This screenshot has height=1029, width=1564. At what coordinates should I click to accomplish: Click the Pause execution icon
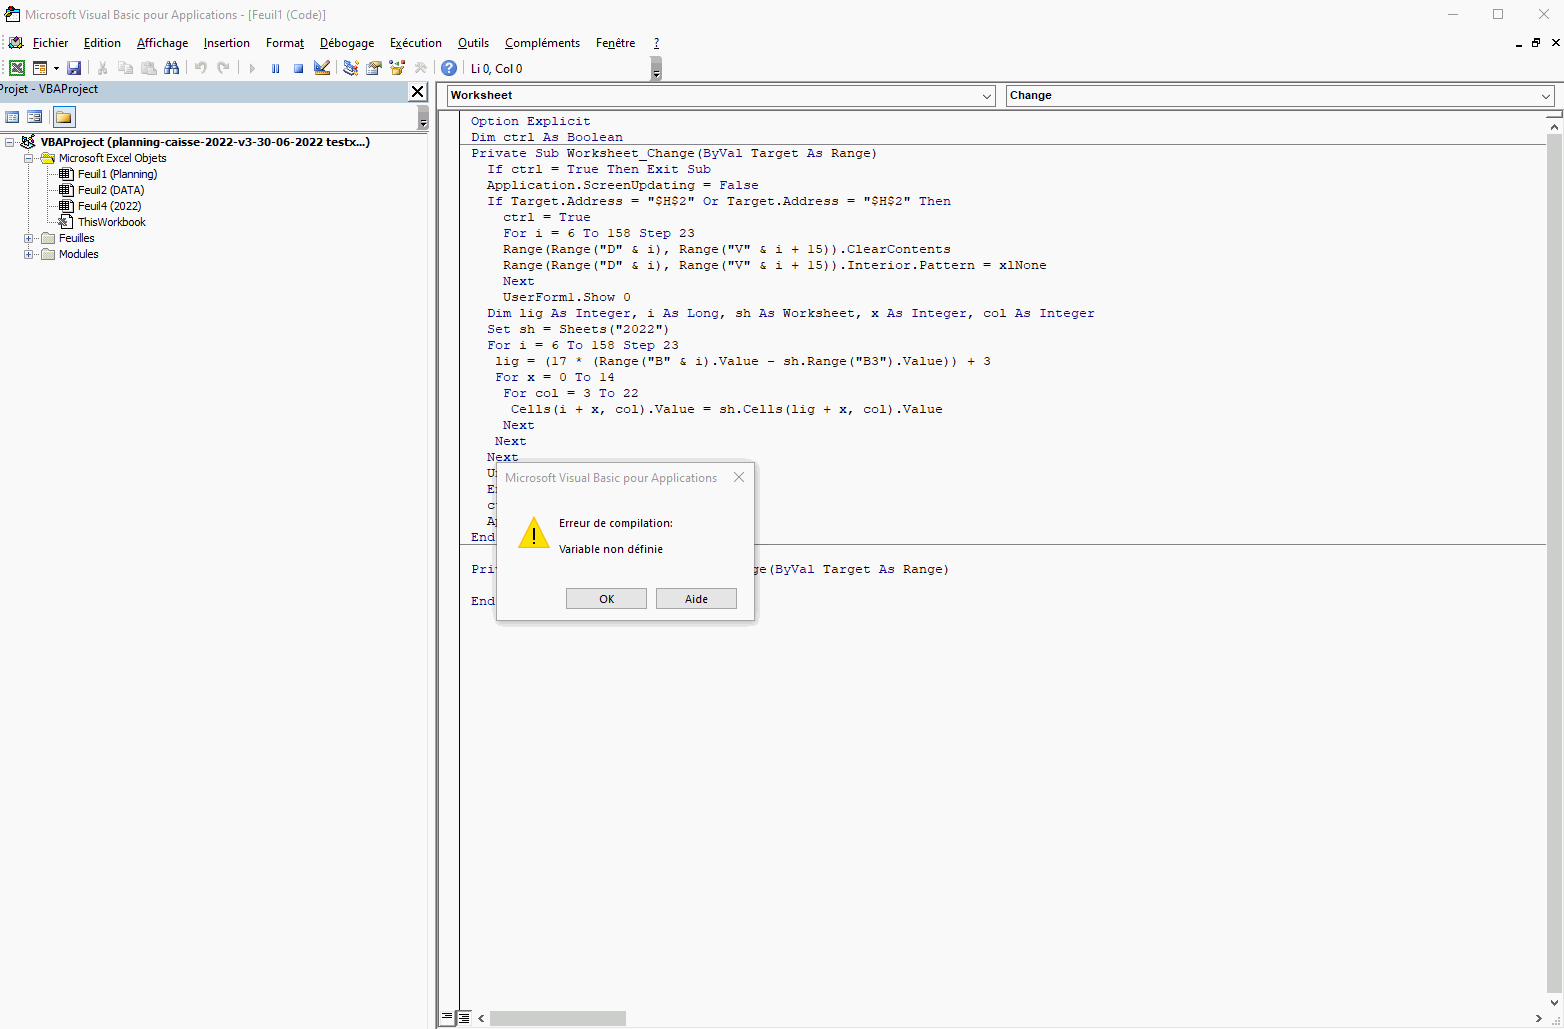(275, 68)
